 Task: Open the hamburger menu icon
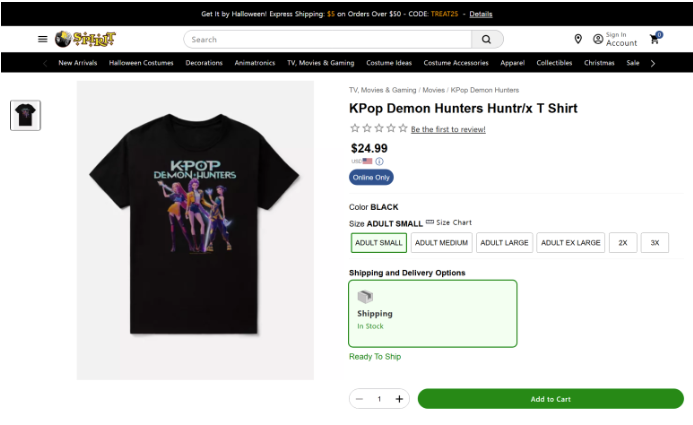tap(42, 39)
